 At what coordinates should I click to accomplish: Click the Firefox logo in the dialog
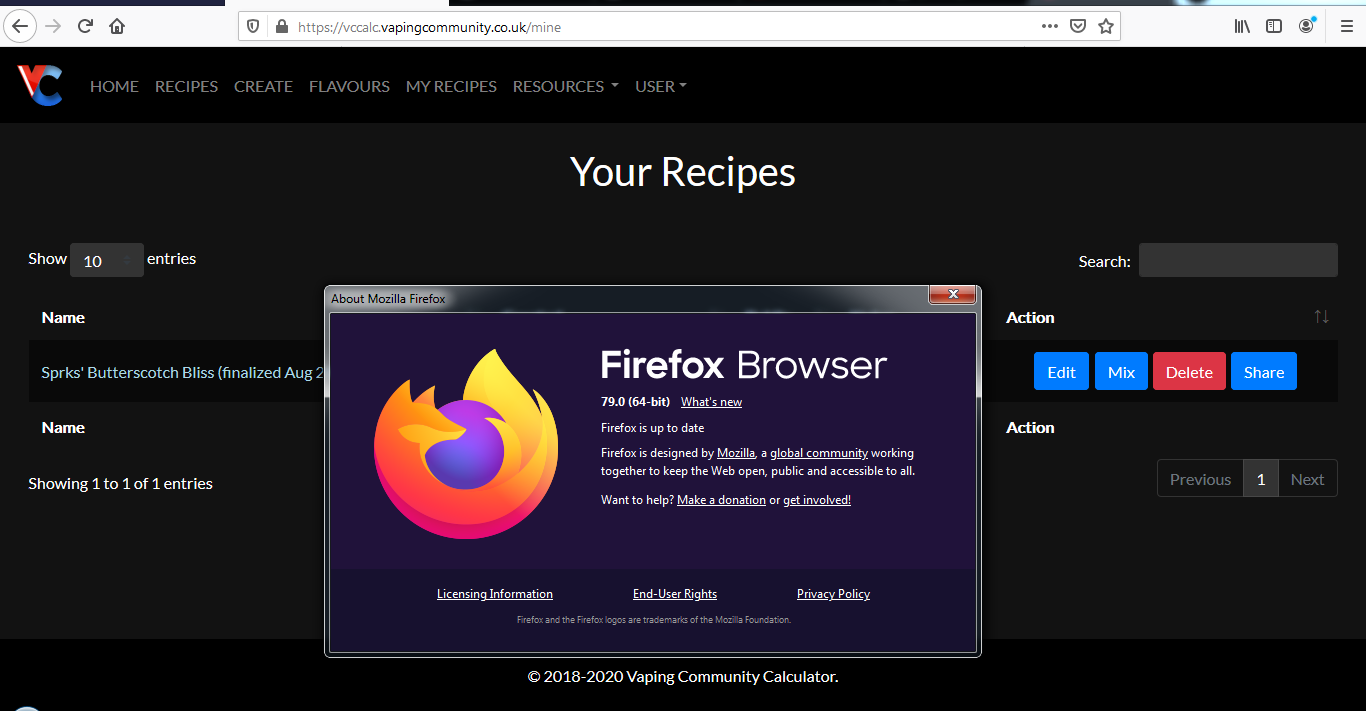466,444
